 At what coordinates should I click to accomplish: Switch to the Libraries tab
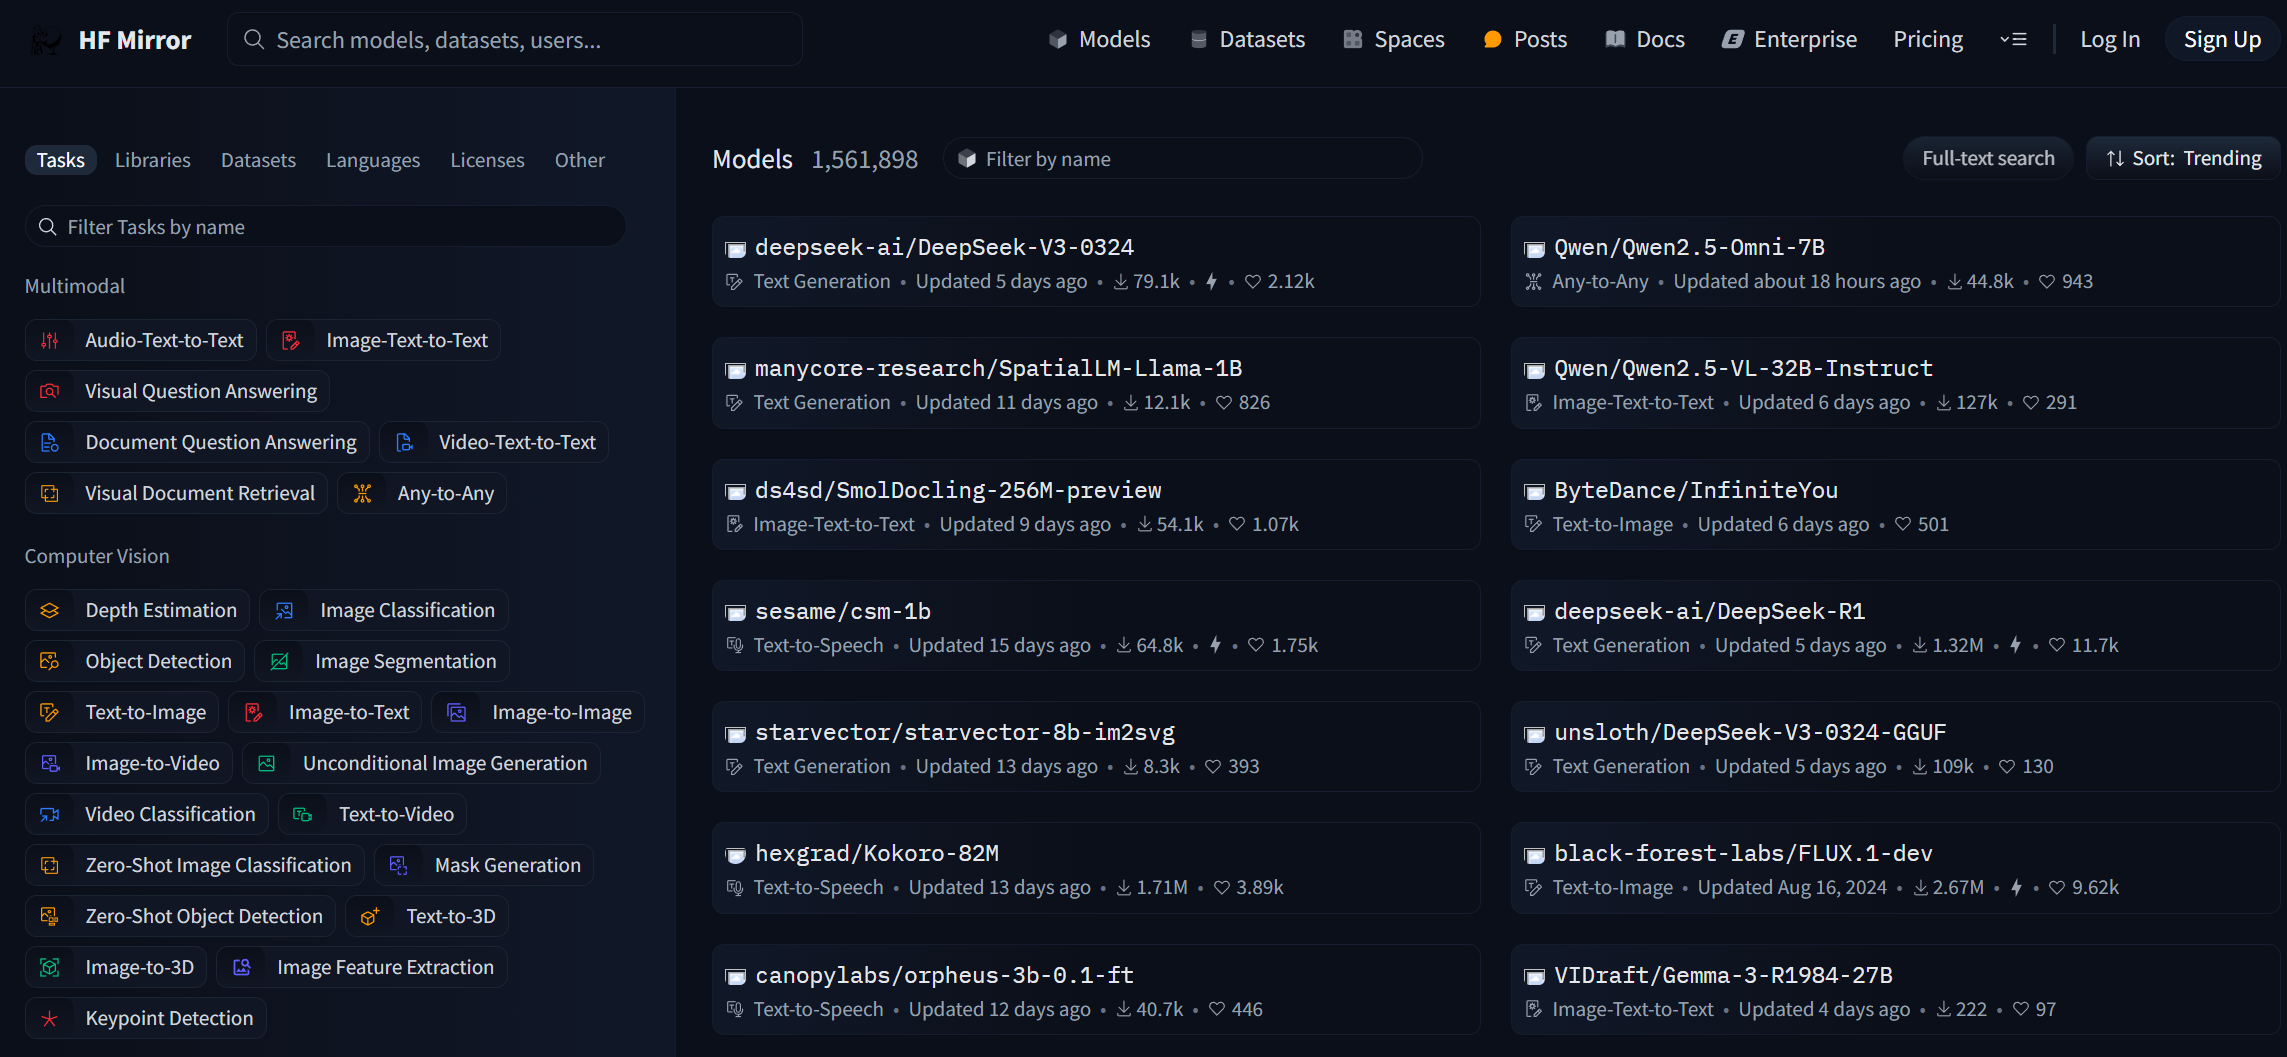[153, 160]
